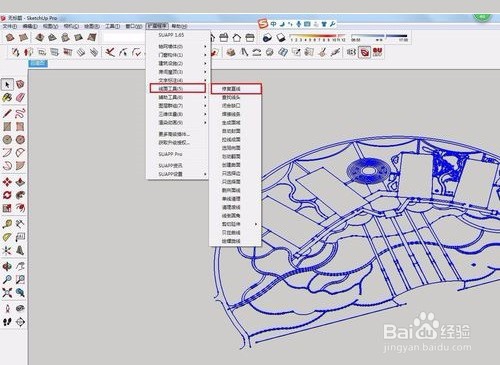Pick the Paint Bucket tool

click(7, 97)
